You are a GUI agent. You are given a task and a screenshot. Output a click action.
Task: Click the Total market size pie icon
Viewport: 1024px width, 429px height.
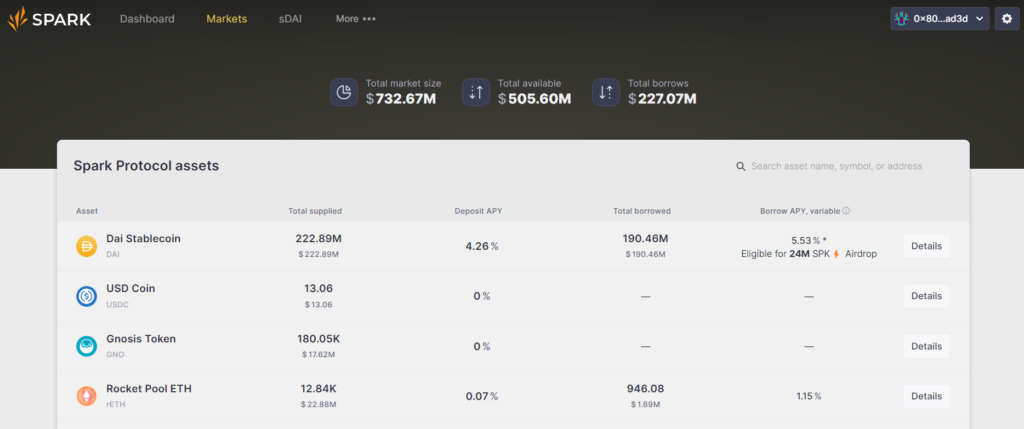tap(344, 92)
